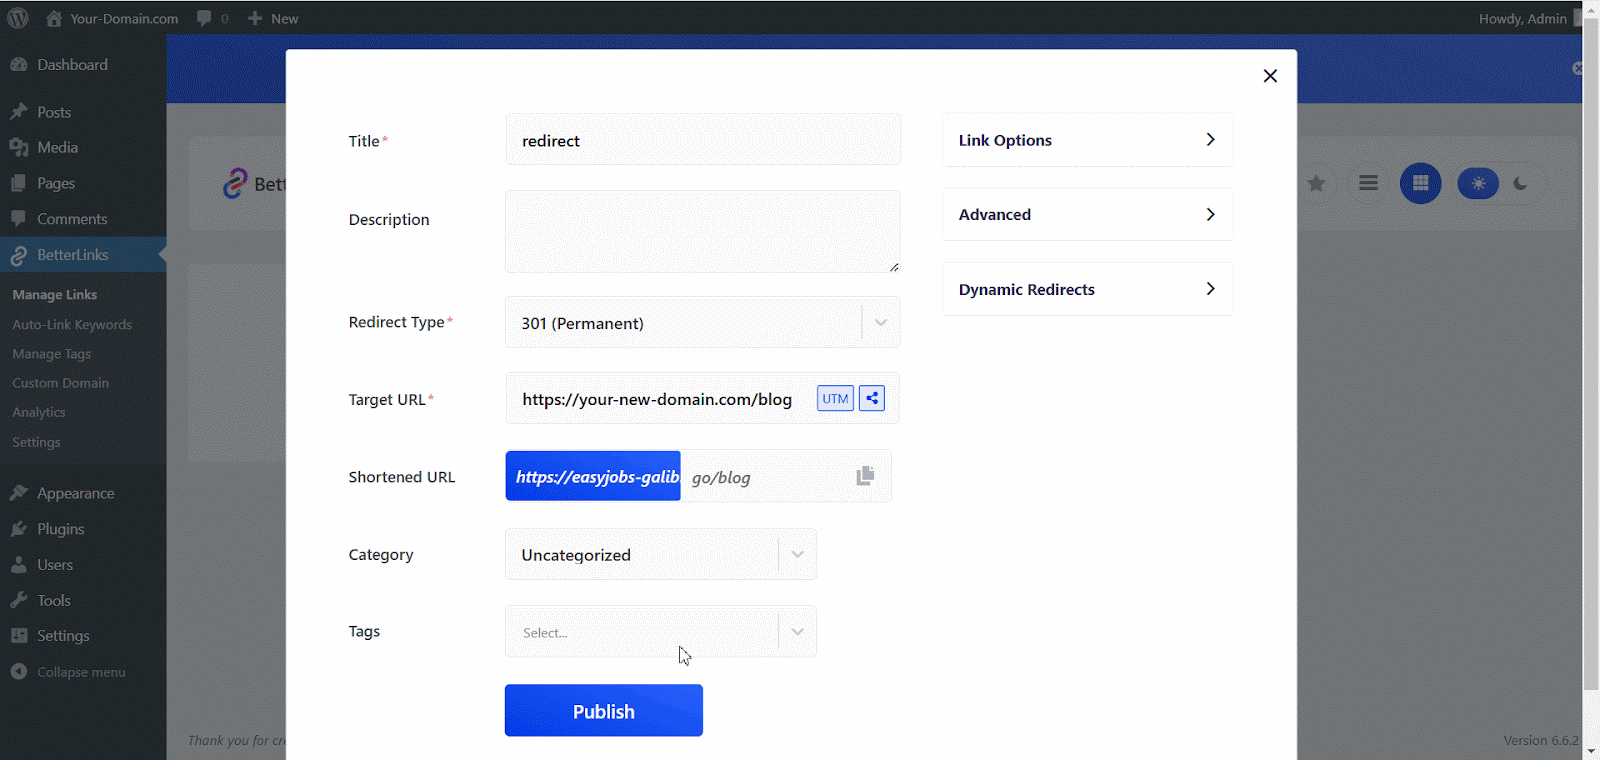Select BetterLinks sidebar menu

tap(83, 255)
